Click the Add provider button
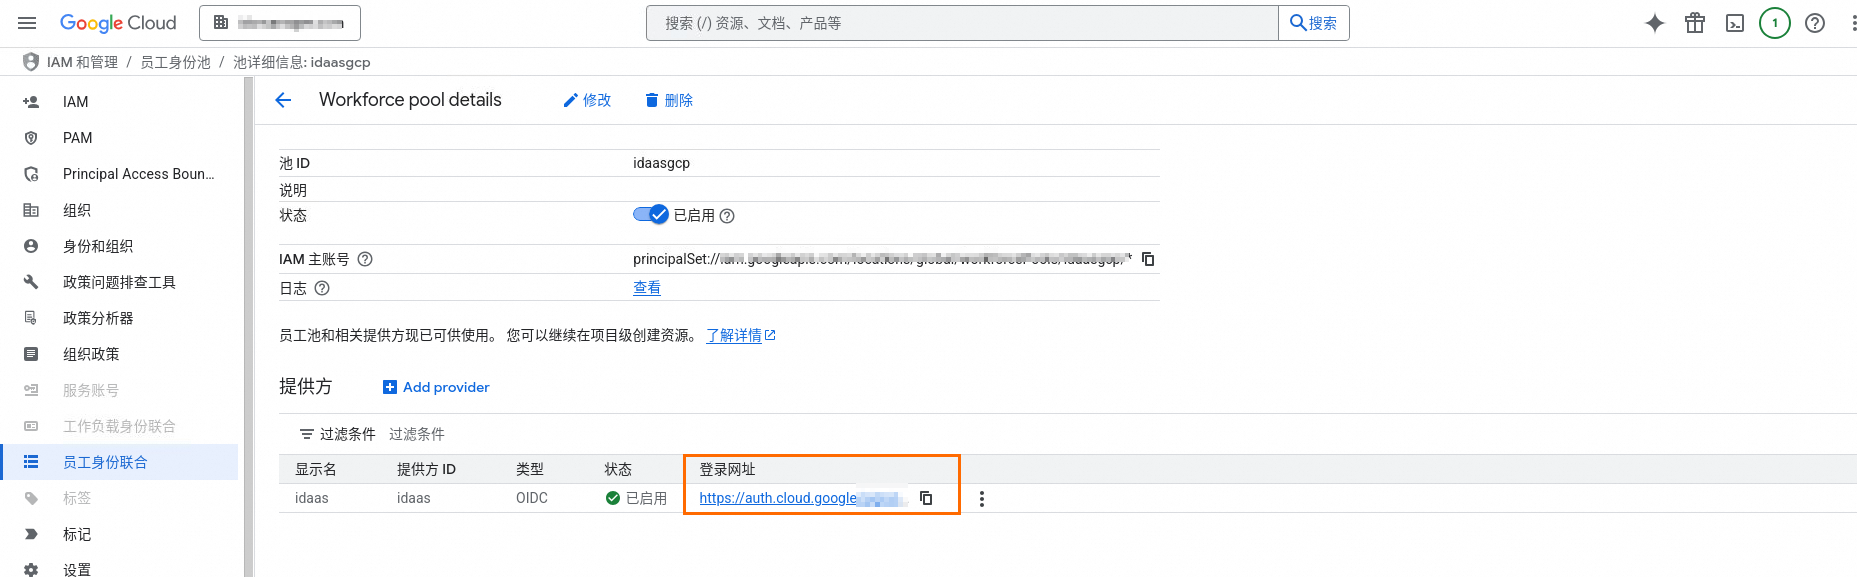This screenshot has height=577, width=1857. tap(436, 387)
